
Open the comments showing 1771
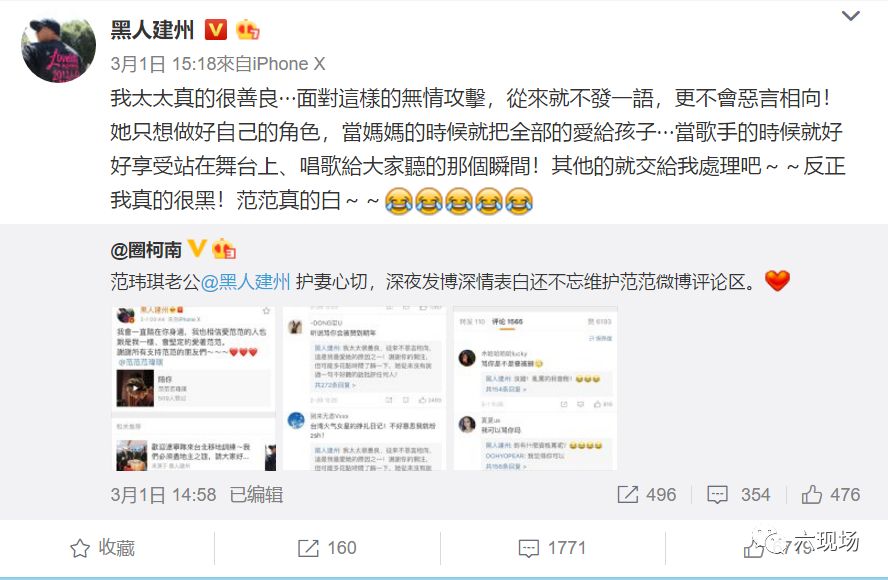tap(552, 548)
